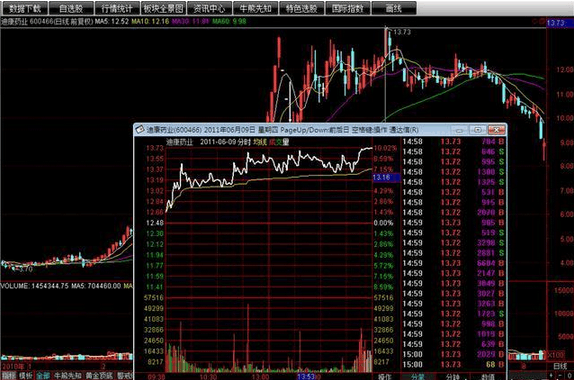The height and width of the screenshot is (380, 574).
Task: Go to 资讯中心
Action: coord(209,8)
